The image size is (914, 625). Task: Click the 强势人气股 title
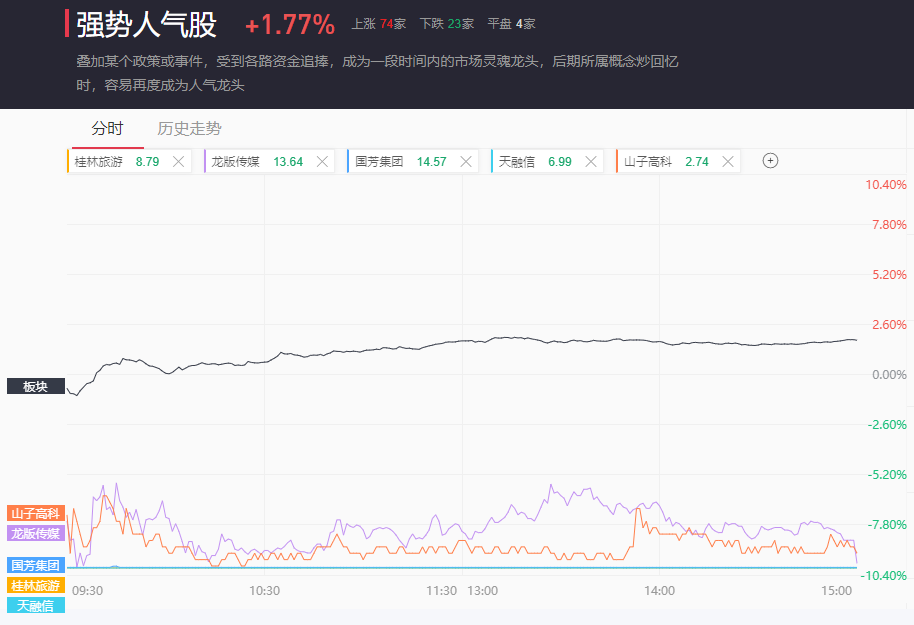146,25
